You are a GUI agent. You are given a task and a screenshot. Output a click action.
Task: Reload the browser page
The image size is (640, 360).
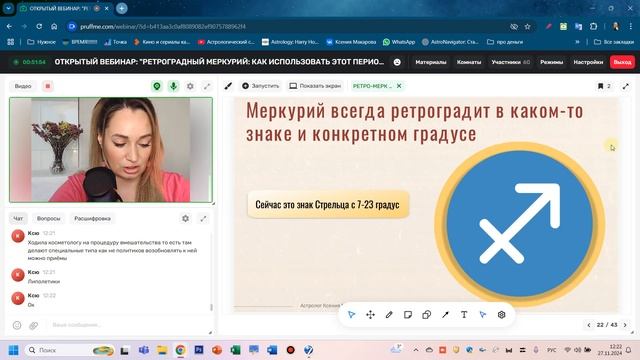(x=39, y=27)
